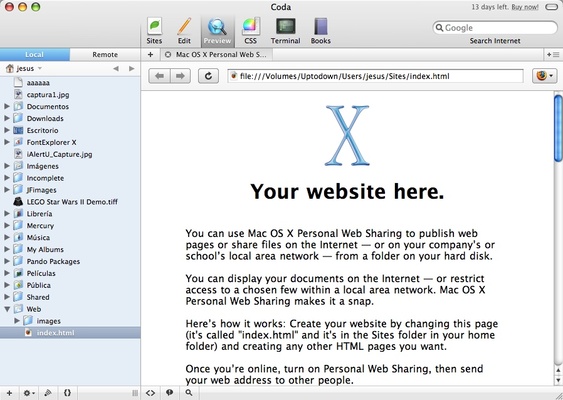
Task: Click the toolbar toggle pill button
Action: click(551, 7)
